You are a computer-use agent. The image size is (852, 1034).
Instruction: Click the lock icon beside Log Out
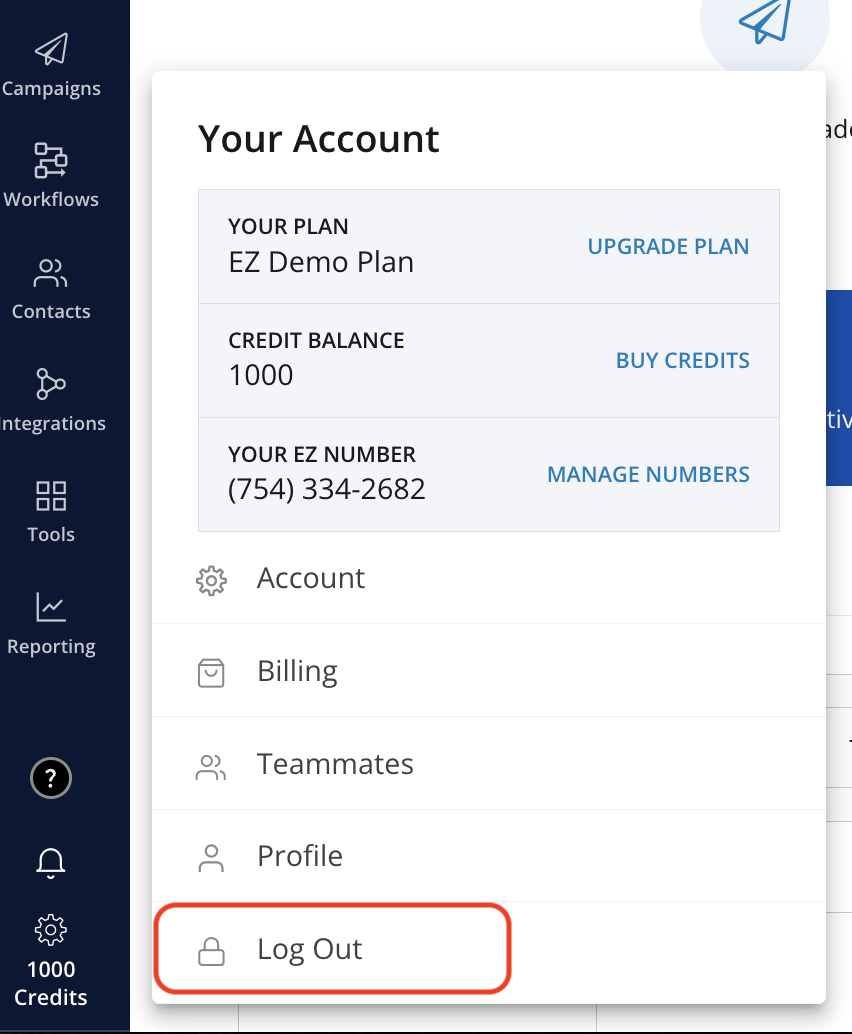(x=211, y=952)
